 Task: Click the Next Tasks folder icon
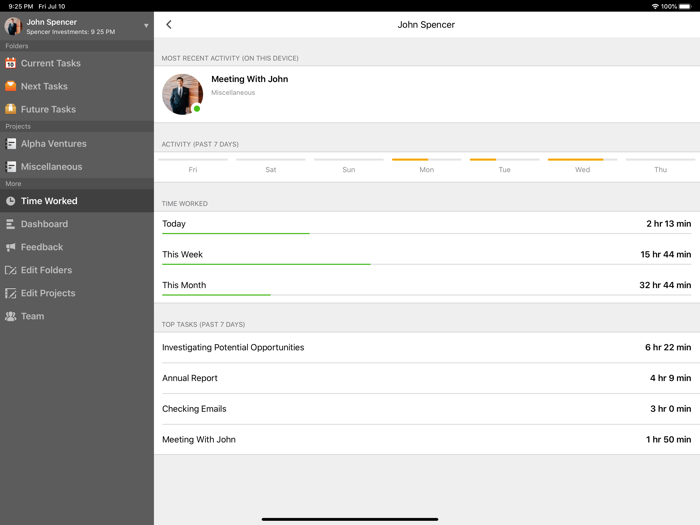pos(11,86)
